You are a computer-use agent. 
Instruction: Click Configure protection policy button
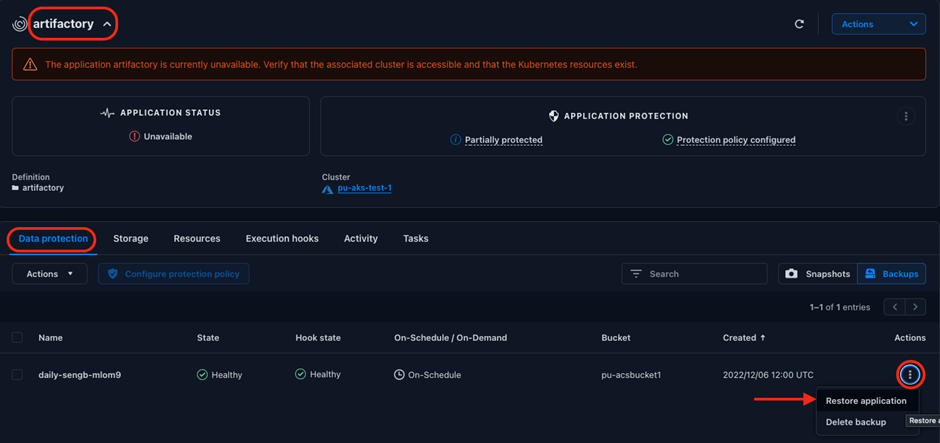[174, 273]
